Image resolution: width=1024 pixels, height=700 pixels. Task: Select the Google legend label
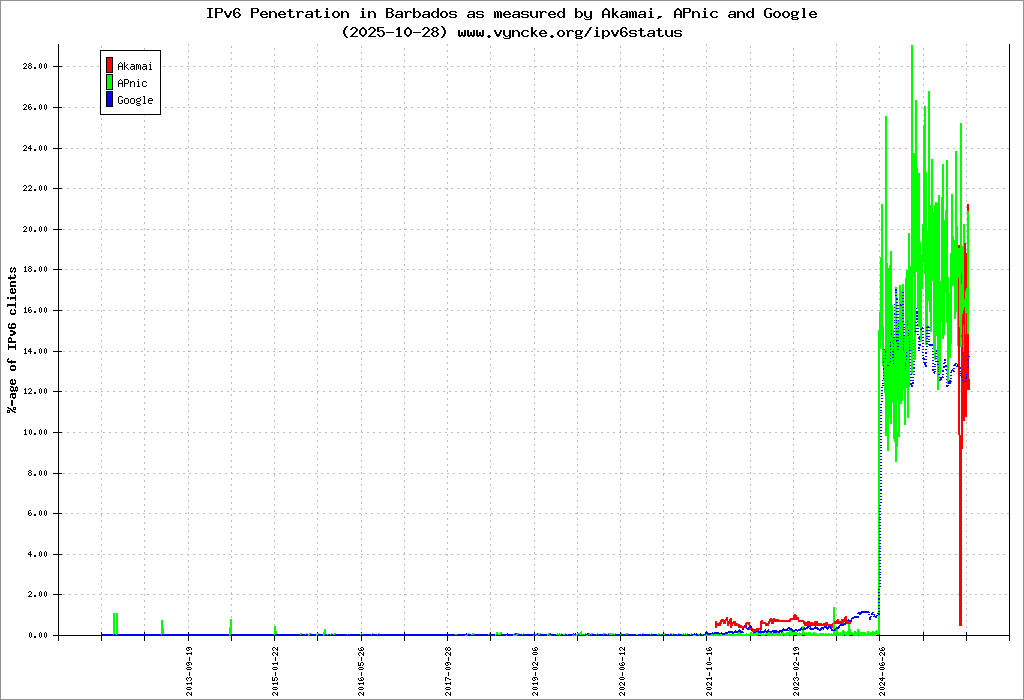(x=135, y=100)
